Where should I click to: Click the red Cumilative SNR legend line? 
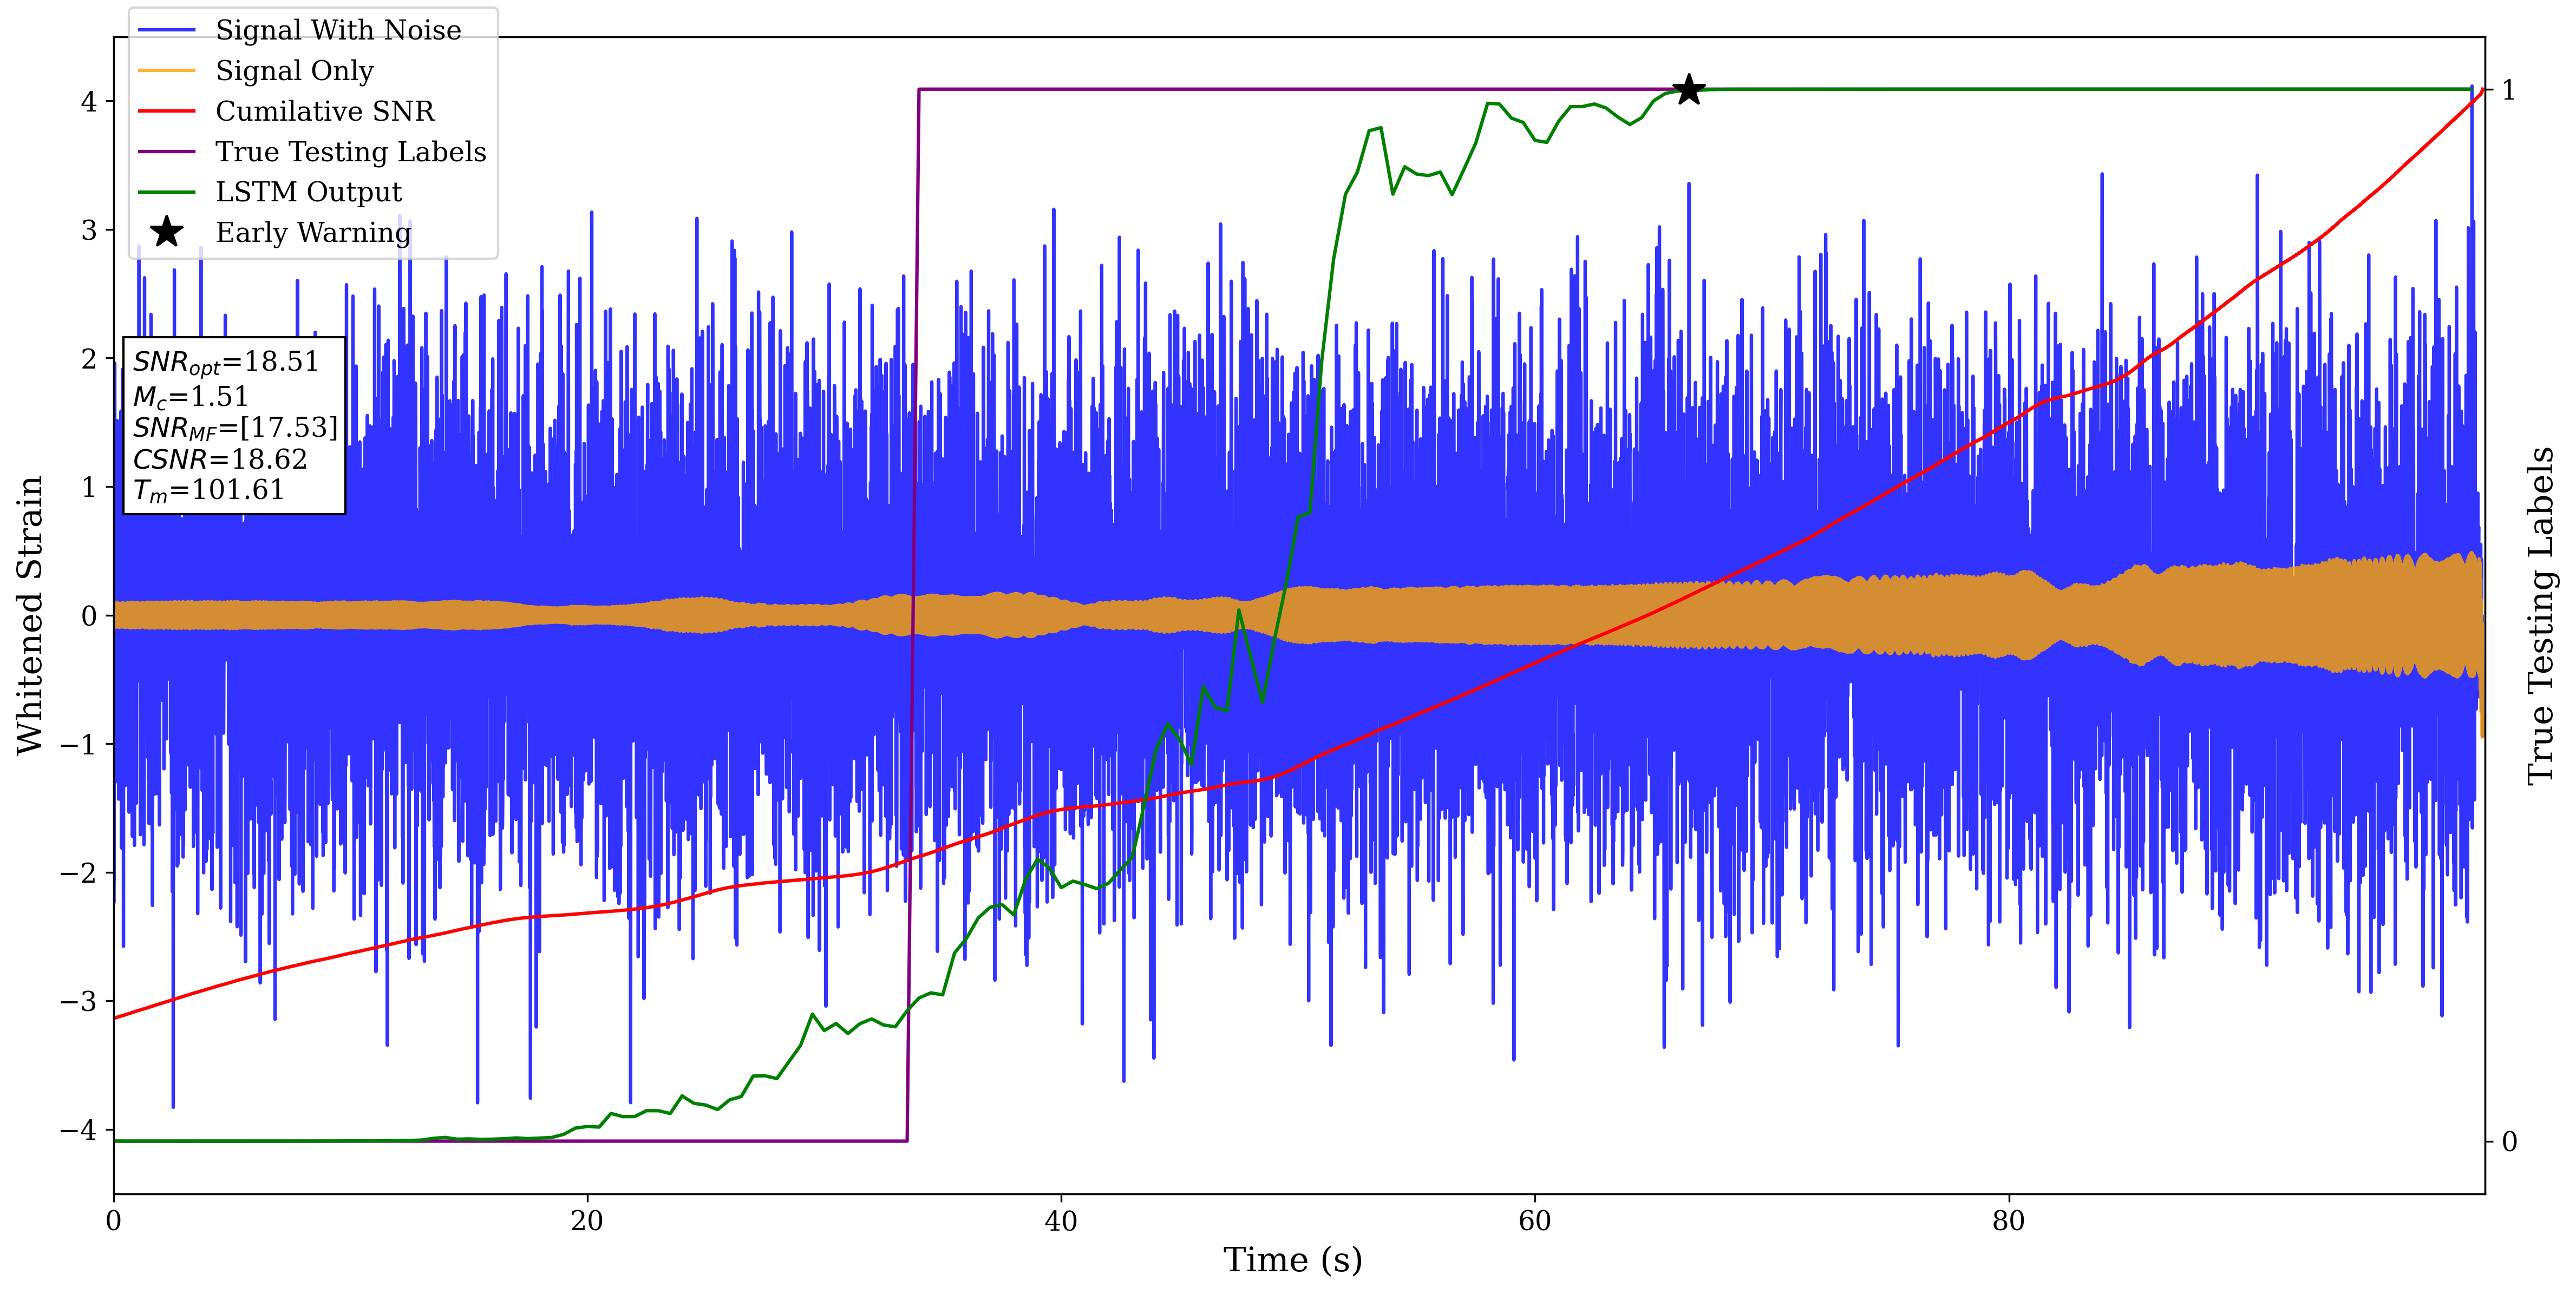tap(166, 111)
